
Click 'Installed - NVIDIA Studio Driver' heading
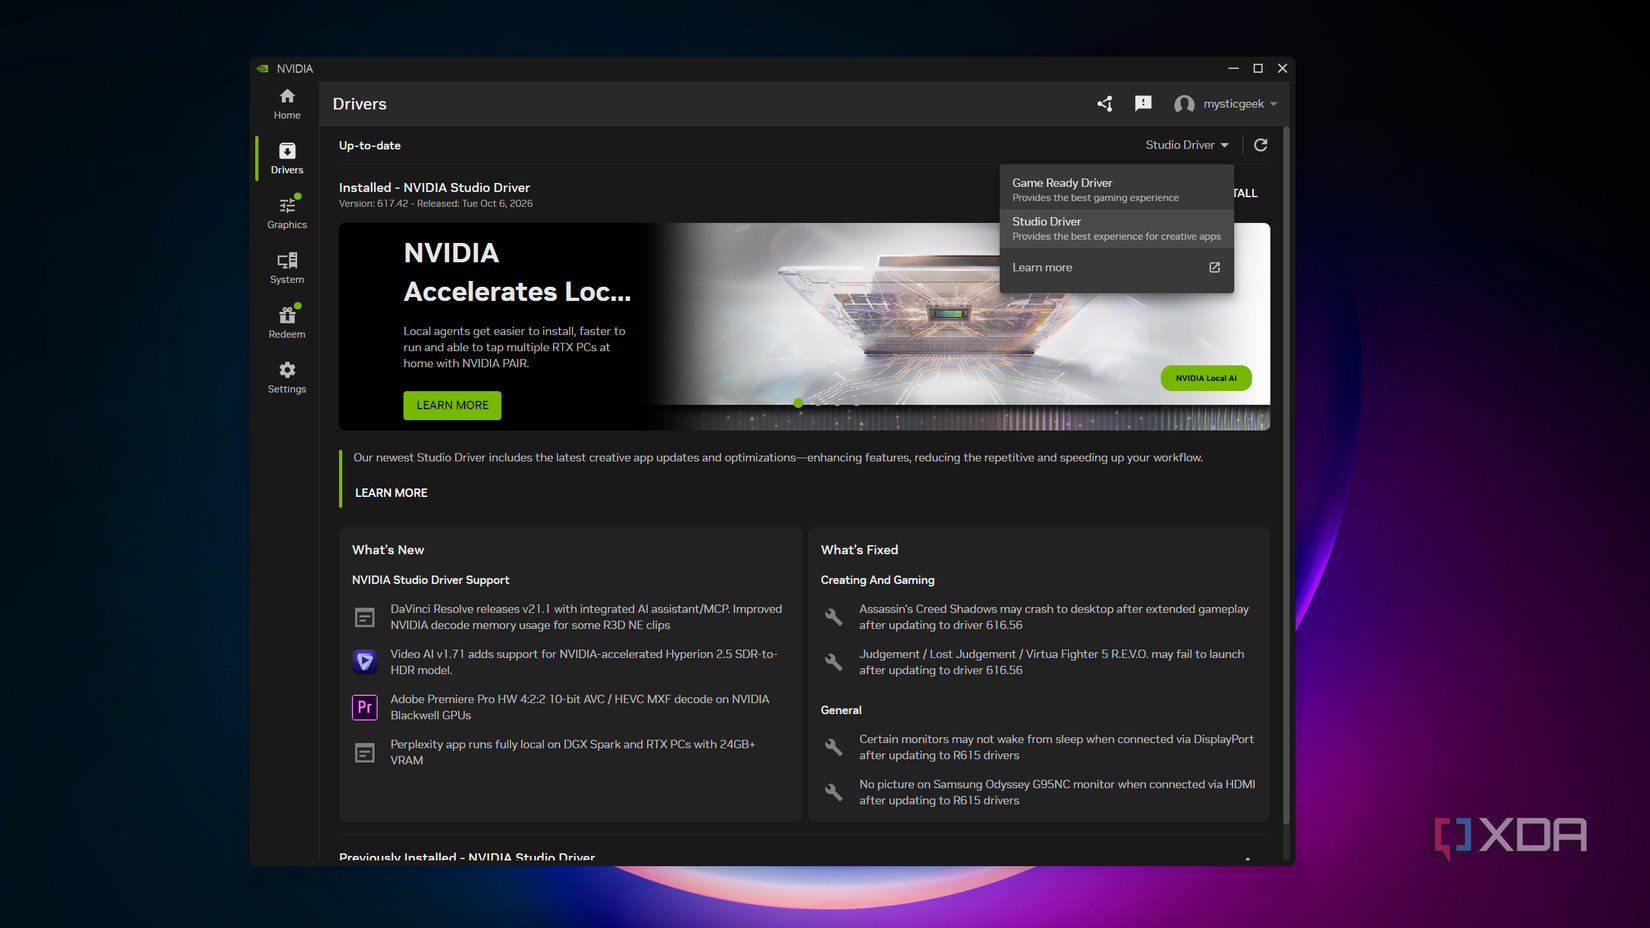(434, 187)
